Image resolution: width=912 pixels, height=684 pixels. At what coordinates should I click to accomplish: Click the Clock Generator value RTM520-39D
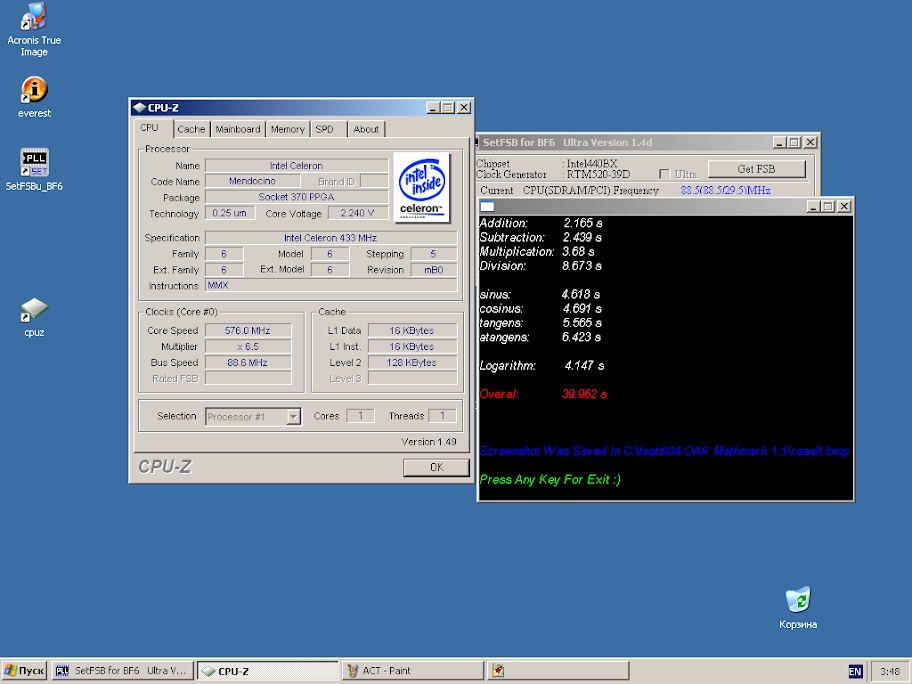(598, 174)
